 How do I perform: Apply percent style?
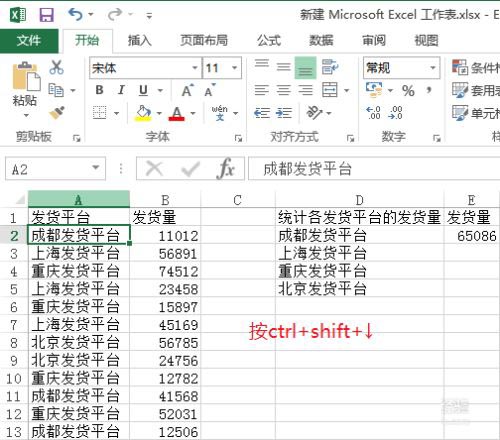408,90
